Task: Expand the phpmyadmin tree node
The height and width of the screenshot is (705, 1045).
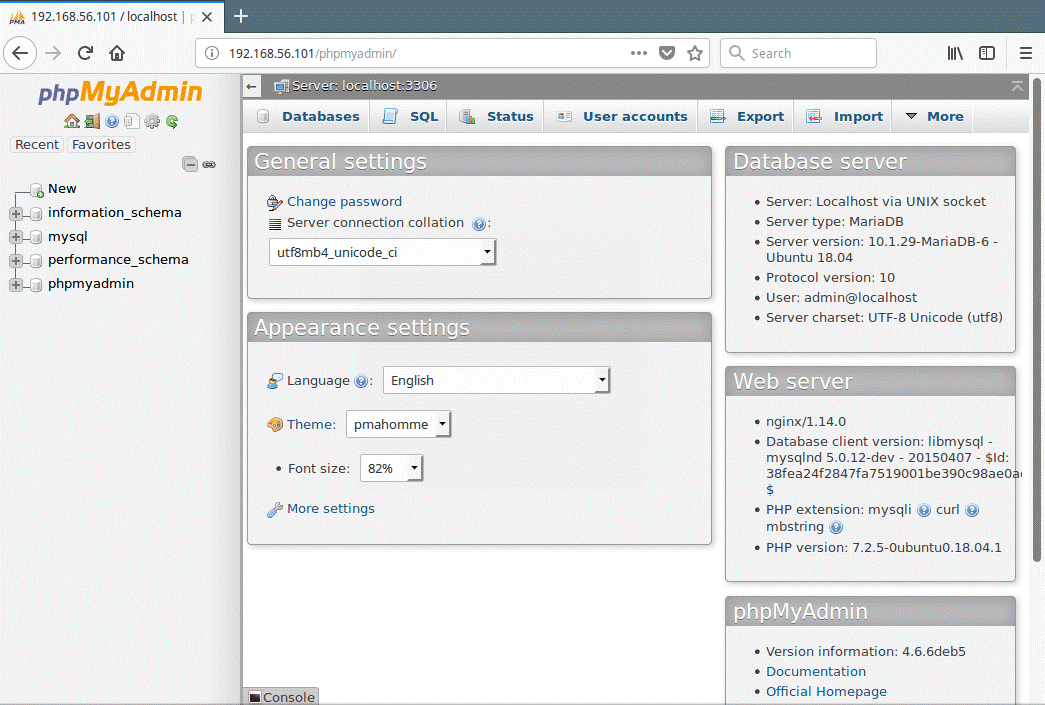Action: coord(16,285)
